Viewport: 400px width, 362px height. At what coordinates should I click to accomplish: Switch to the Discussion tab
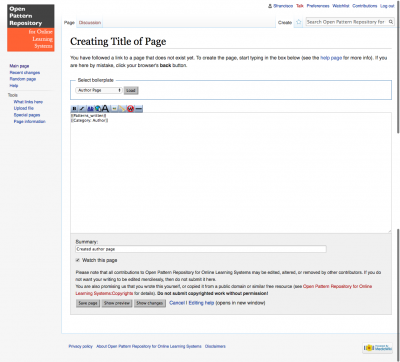(x=90, y=23)
